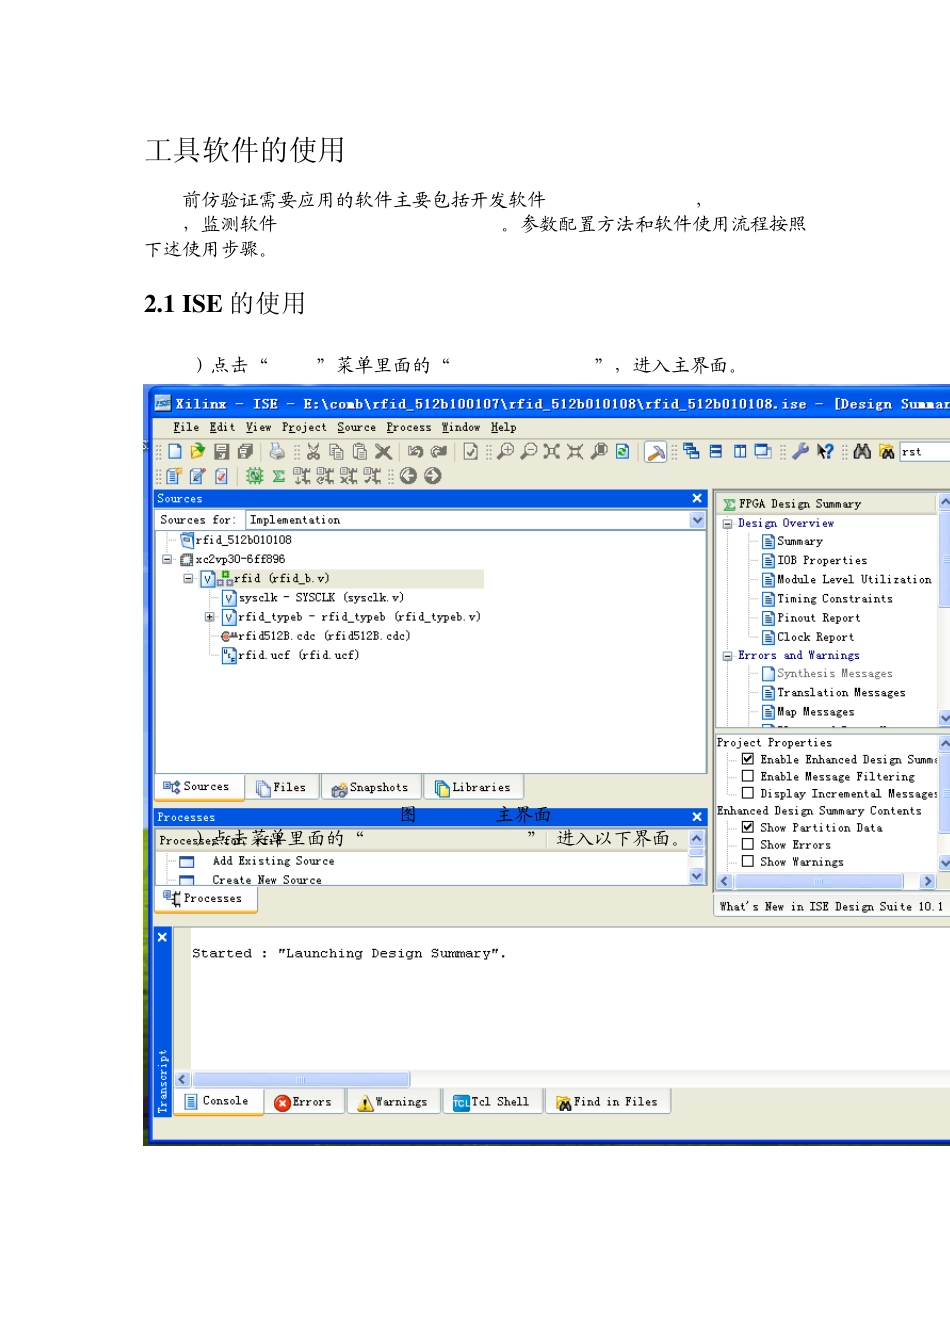Expand the rfid_typeb tree node
The width and height of the screenshot is (950, 1344).
[209, 617]
